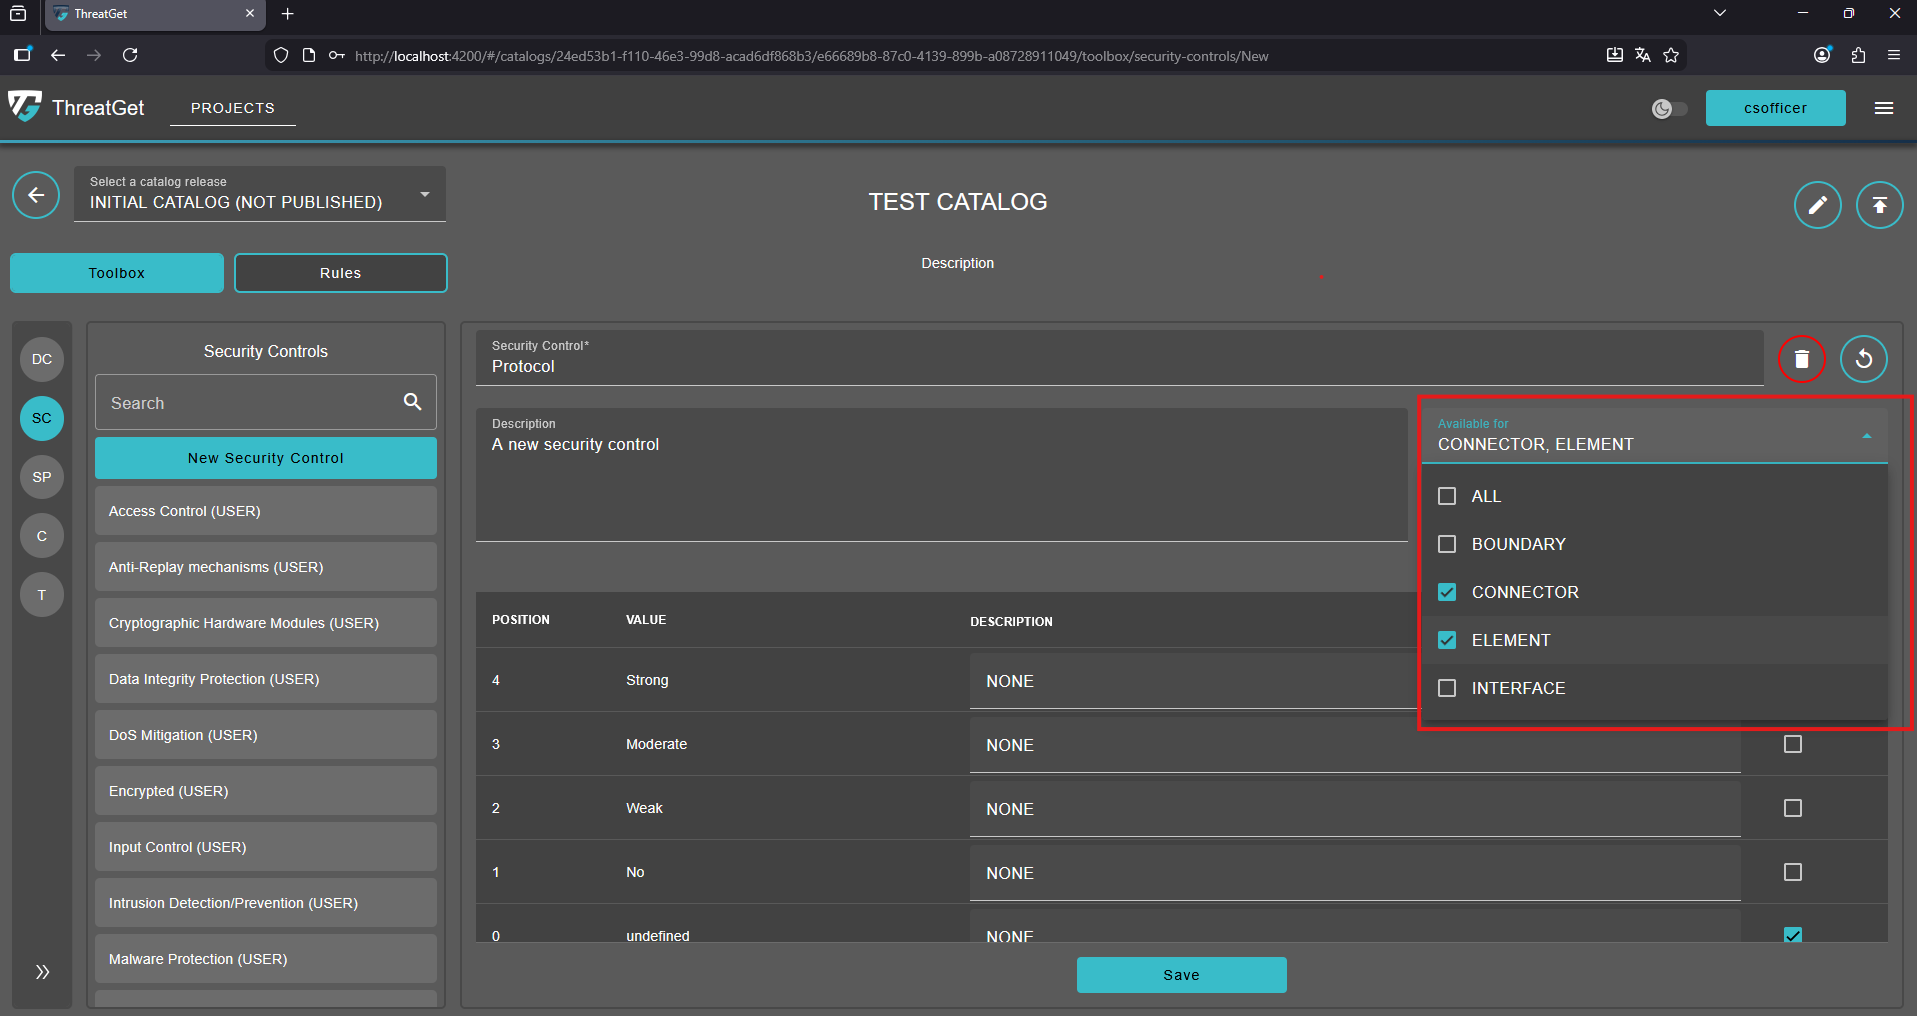
Task: Click the publish catalog upload icon
Action: tap(1879, 205)
